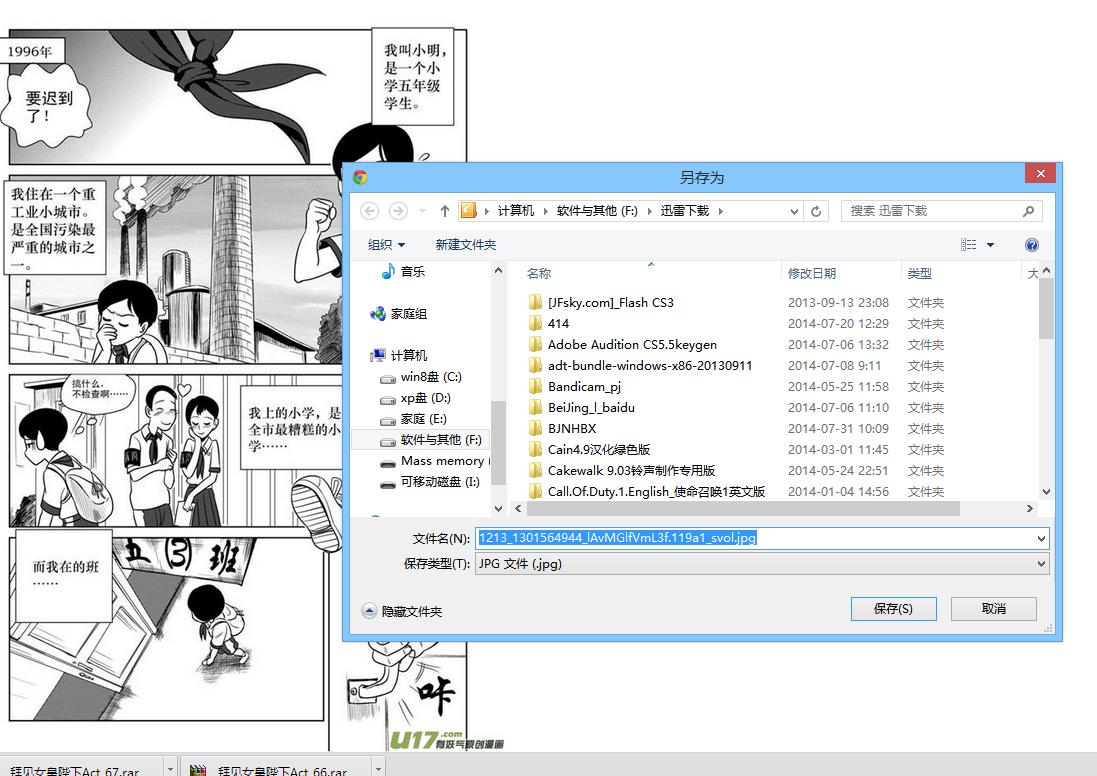Click the search magnifier icon
The image size is (1097, 776).
pyautogui.click(x=1028, y=211)
